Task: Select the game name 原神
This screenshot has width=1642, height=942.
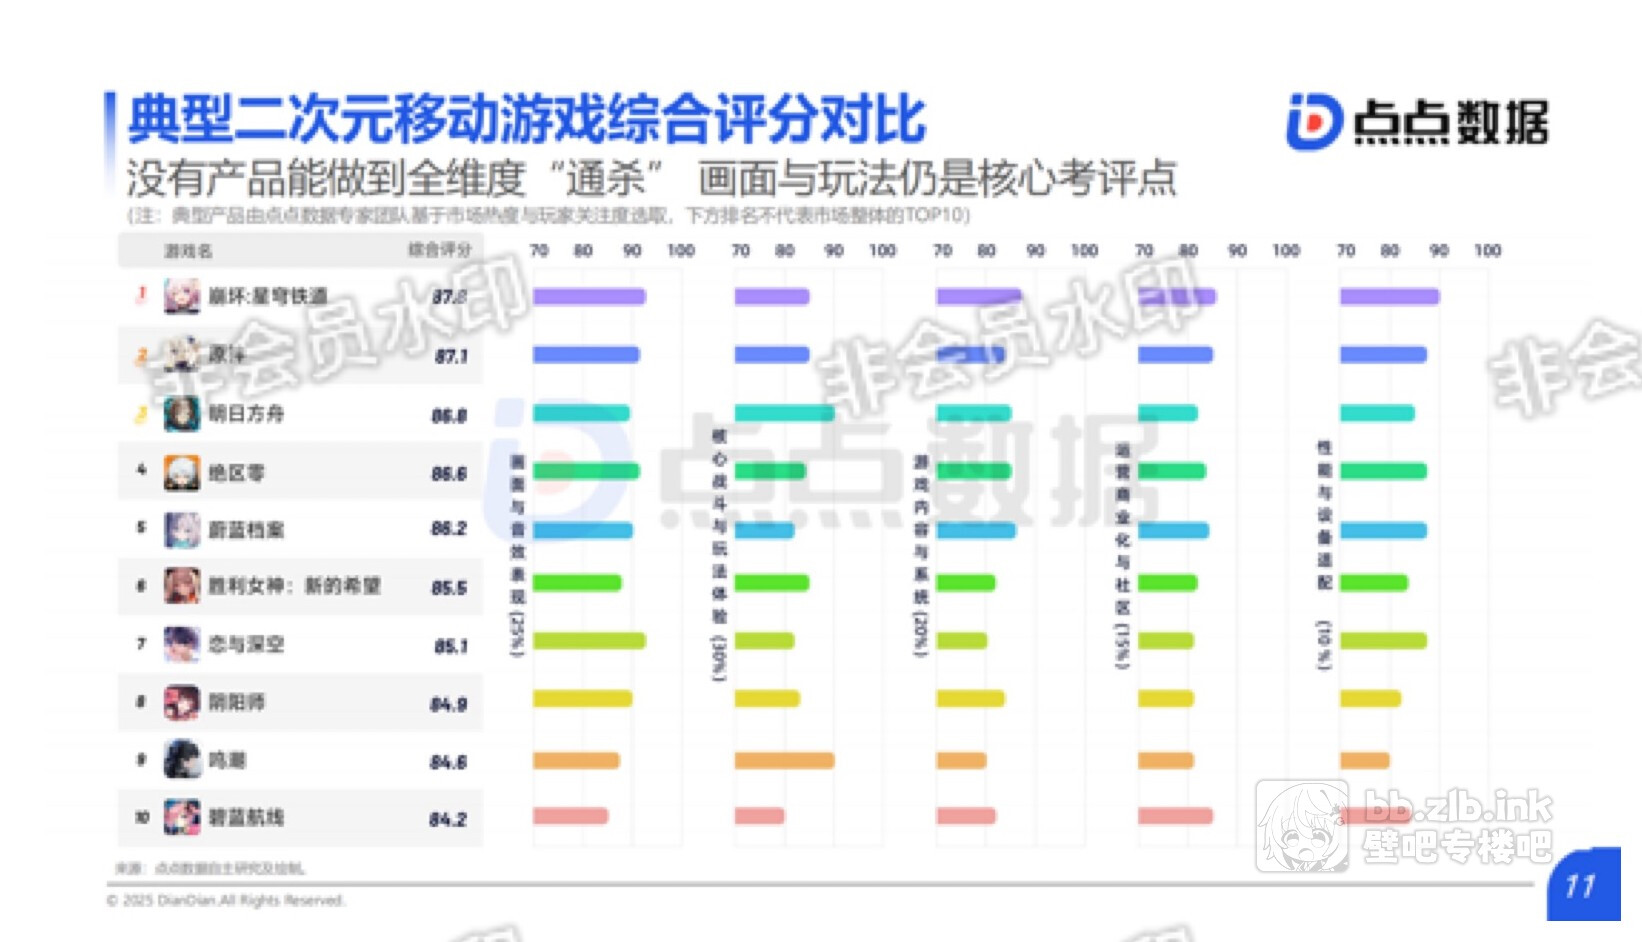Action: [x=227, y=354]
